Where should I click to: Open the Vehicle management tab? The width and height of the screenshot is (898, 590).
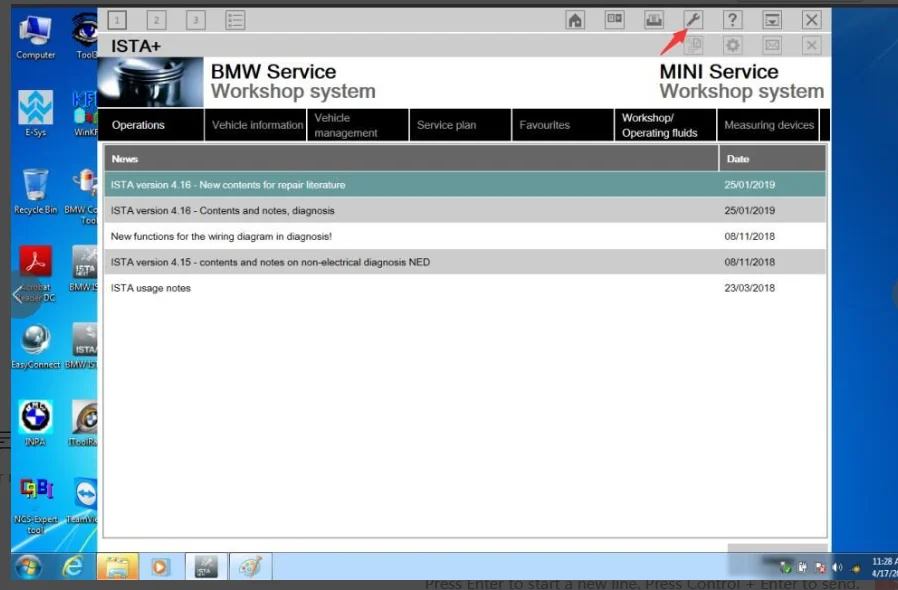358,125
